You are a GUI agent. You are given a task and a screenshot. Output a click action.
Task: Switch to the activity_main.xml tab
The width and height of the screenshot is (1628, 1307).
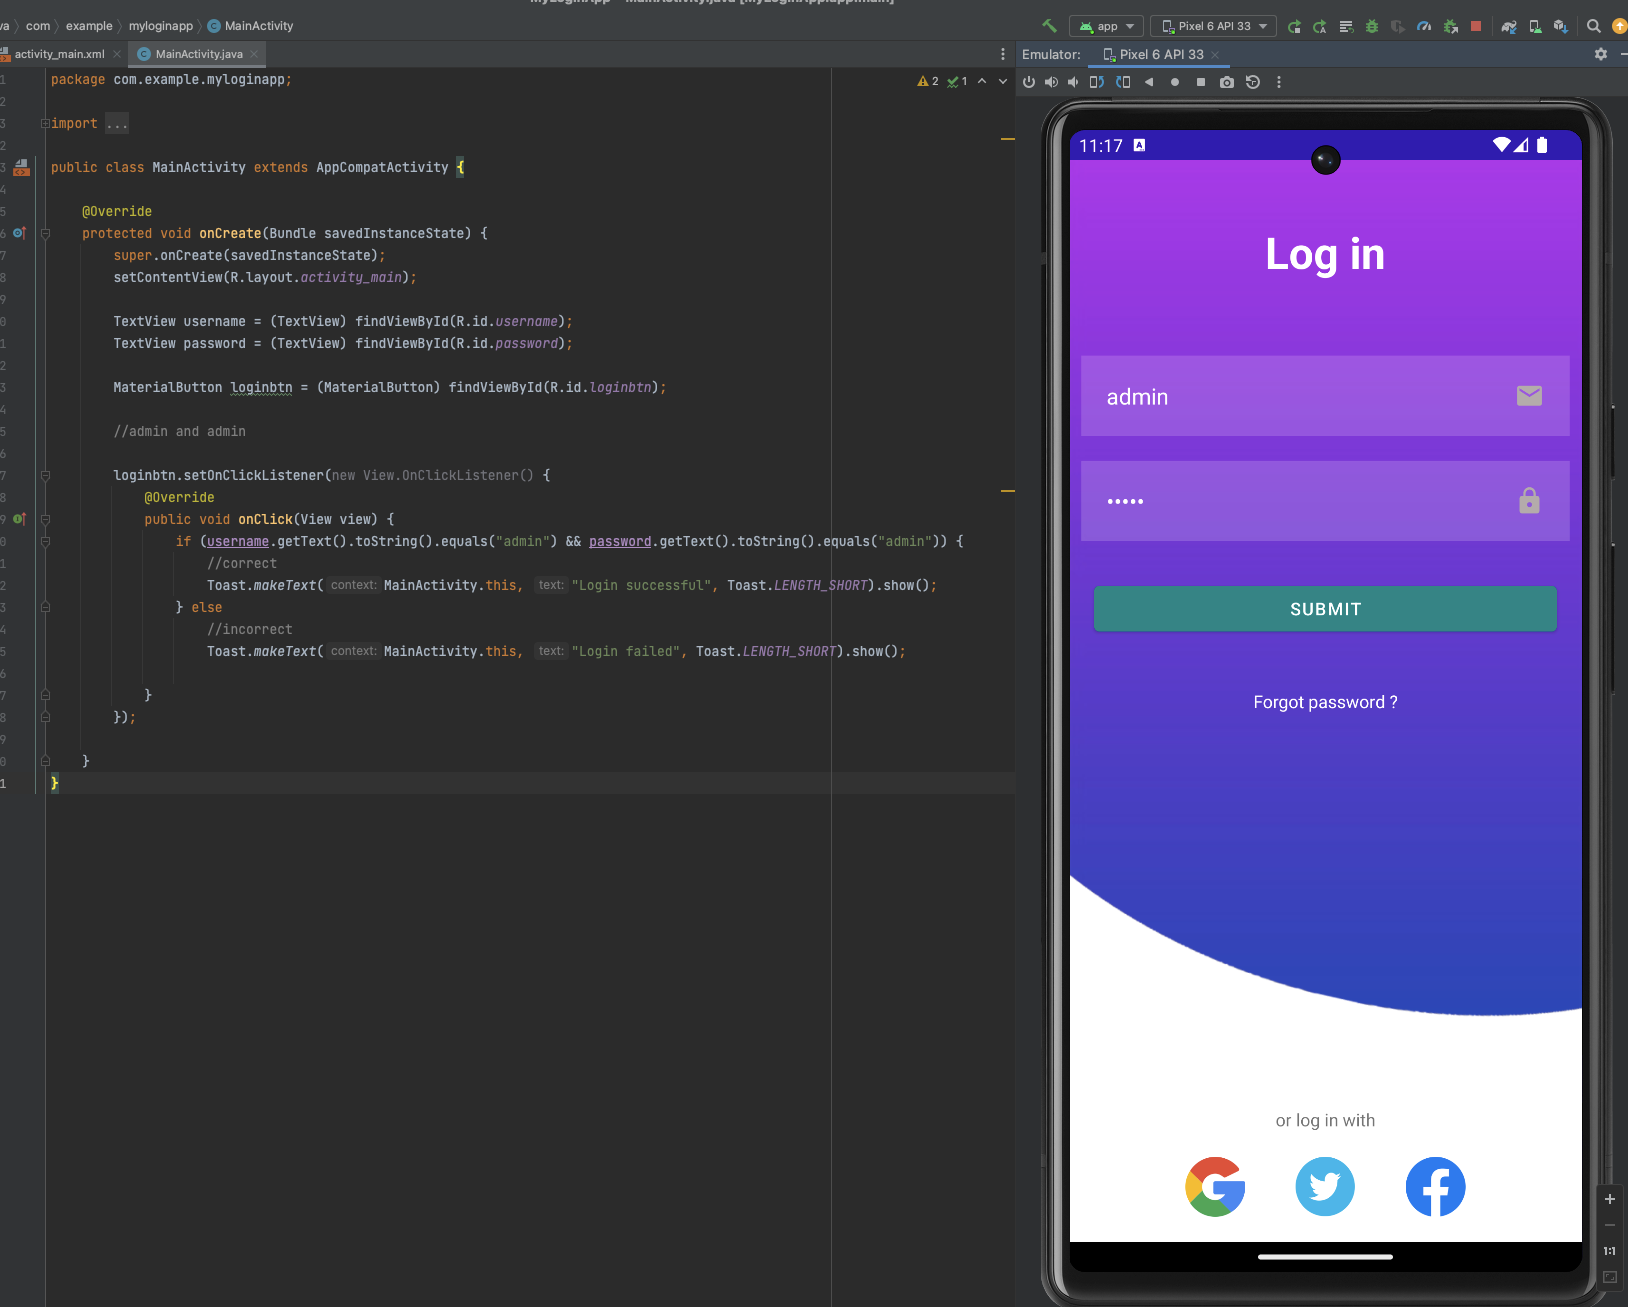pyautogui.click(x=60, y=54)
